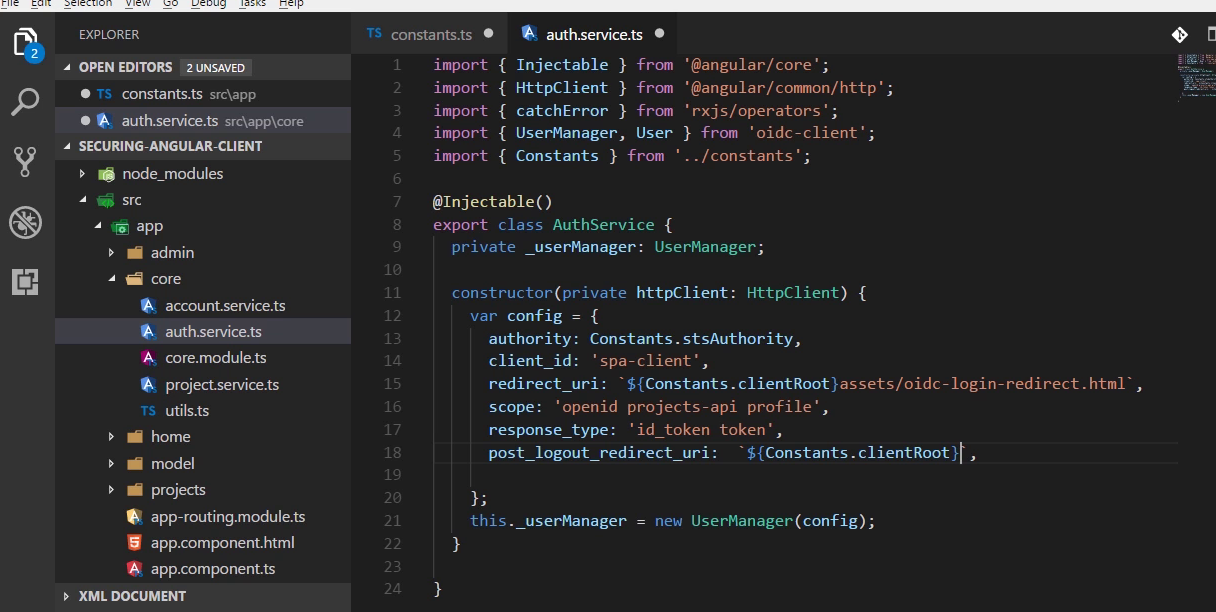Viewport: 1216px width, 612px height.
Task: Select constants.ts in Open Editors list
Action: click(202, 94)
